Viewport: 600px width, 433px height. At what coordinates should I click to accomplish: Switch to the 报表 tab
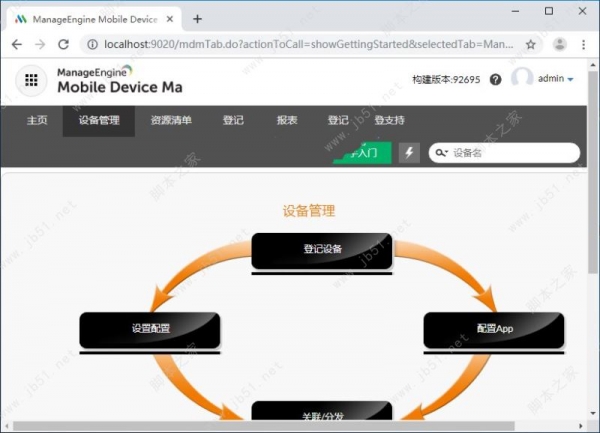point(287,120)
